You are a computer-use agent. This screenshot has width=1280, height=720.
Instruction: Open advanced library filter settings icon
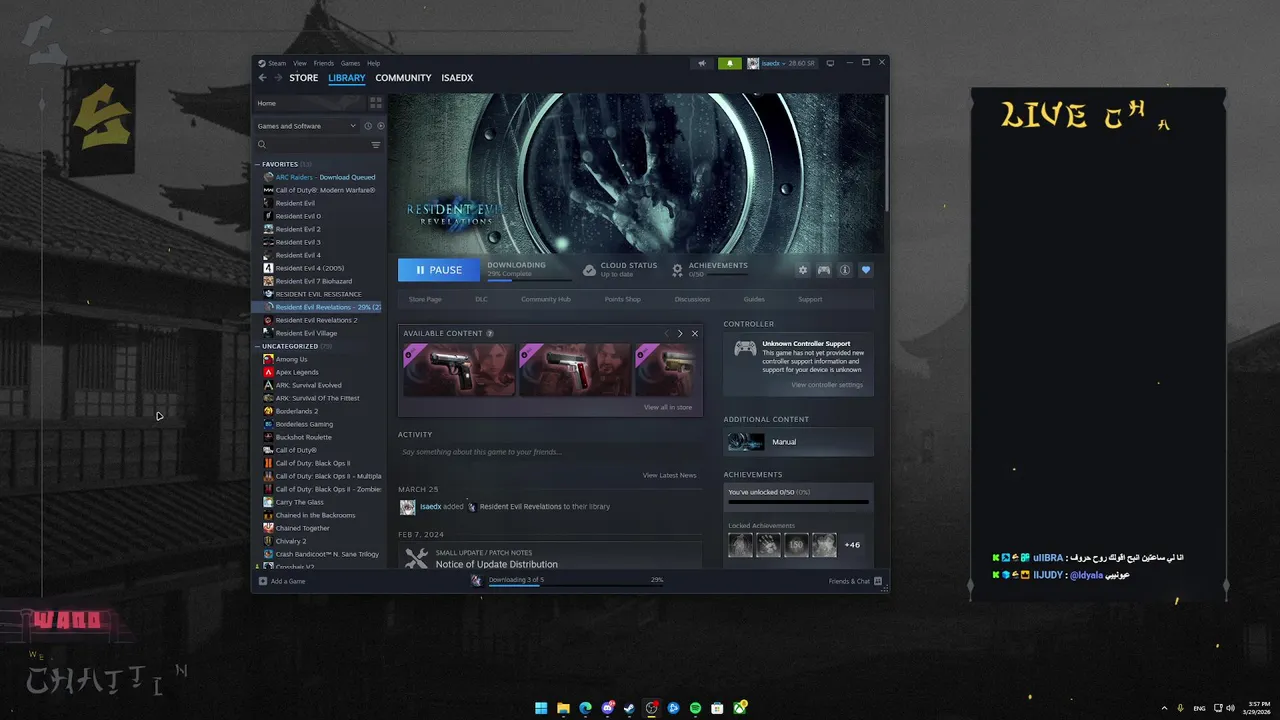coord(376,145)
